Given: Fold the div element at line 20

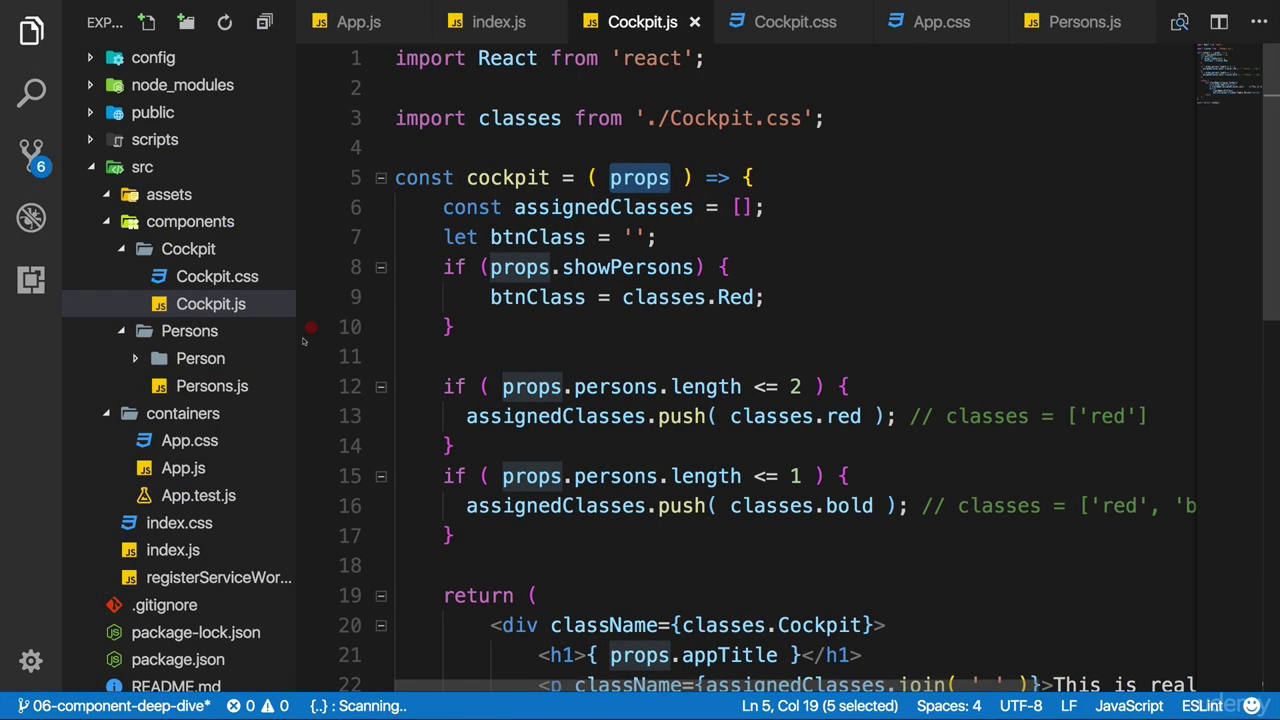Looking at the screenshot, I should [381, 626].
